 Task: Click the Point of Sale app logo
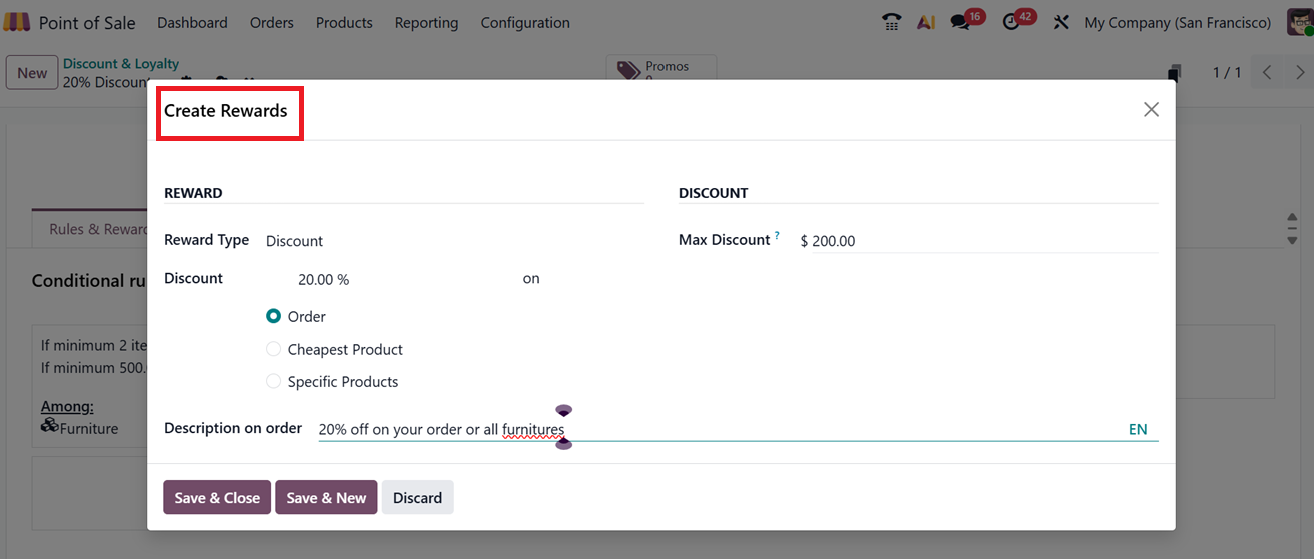click(x=17, y=22)
